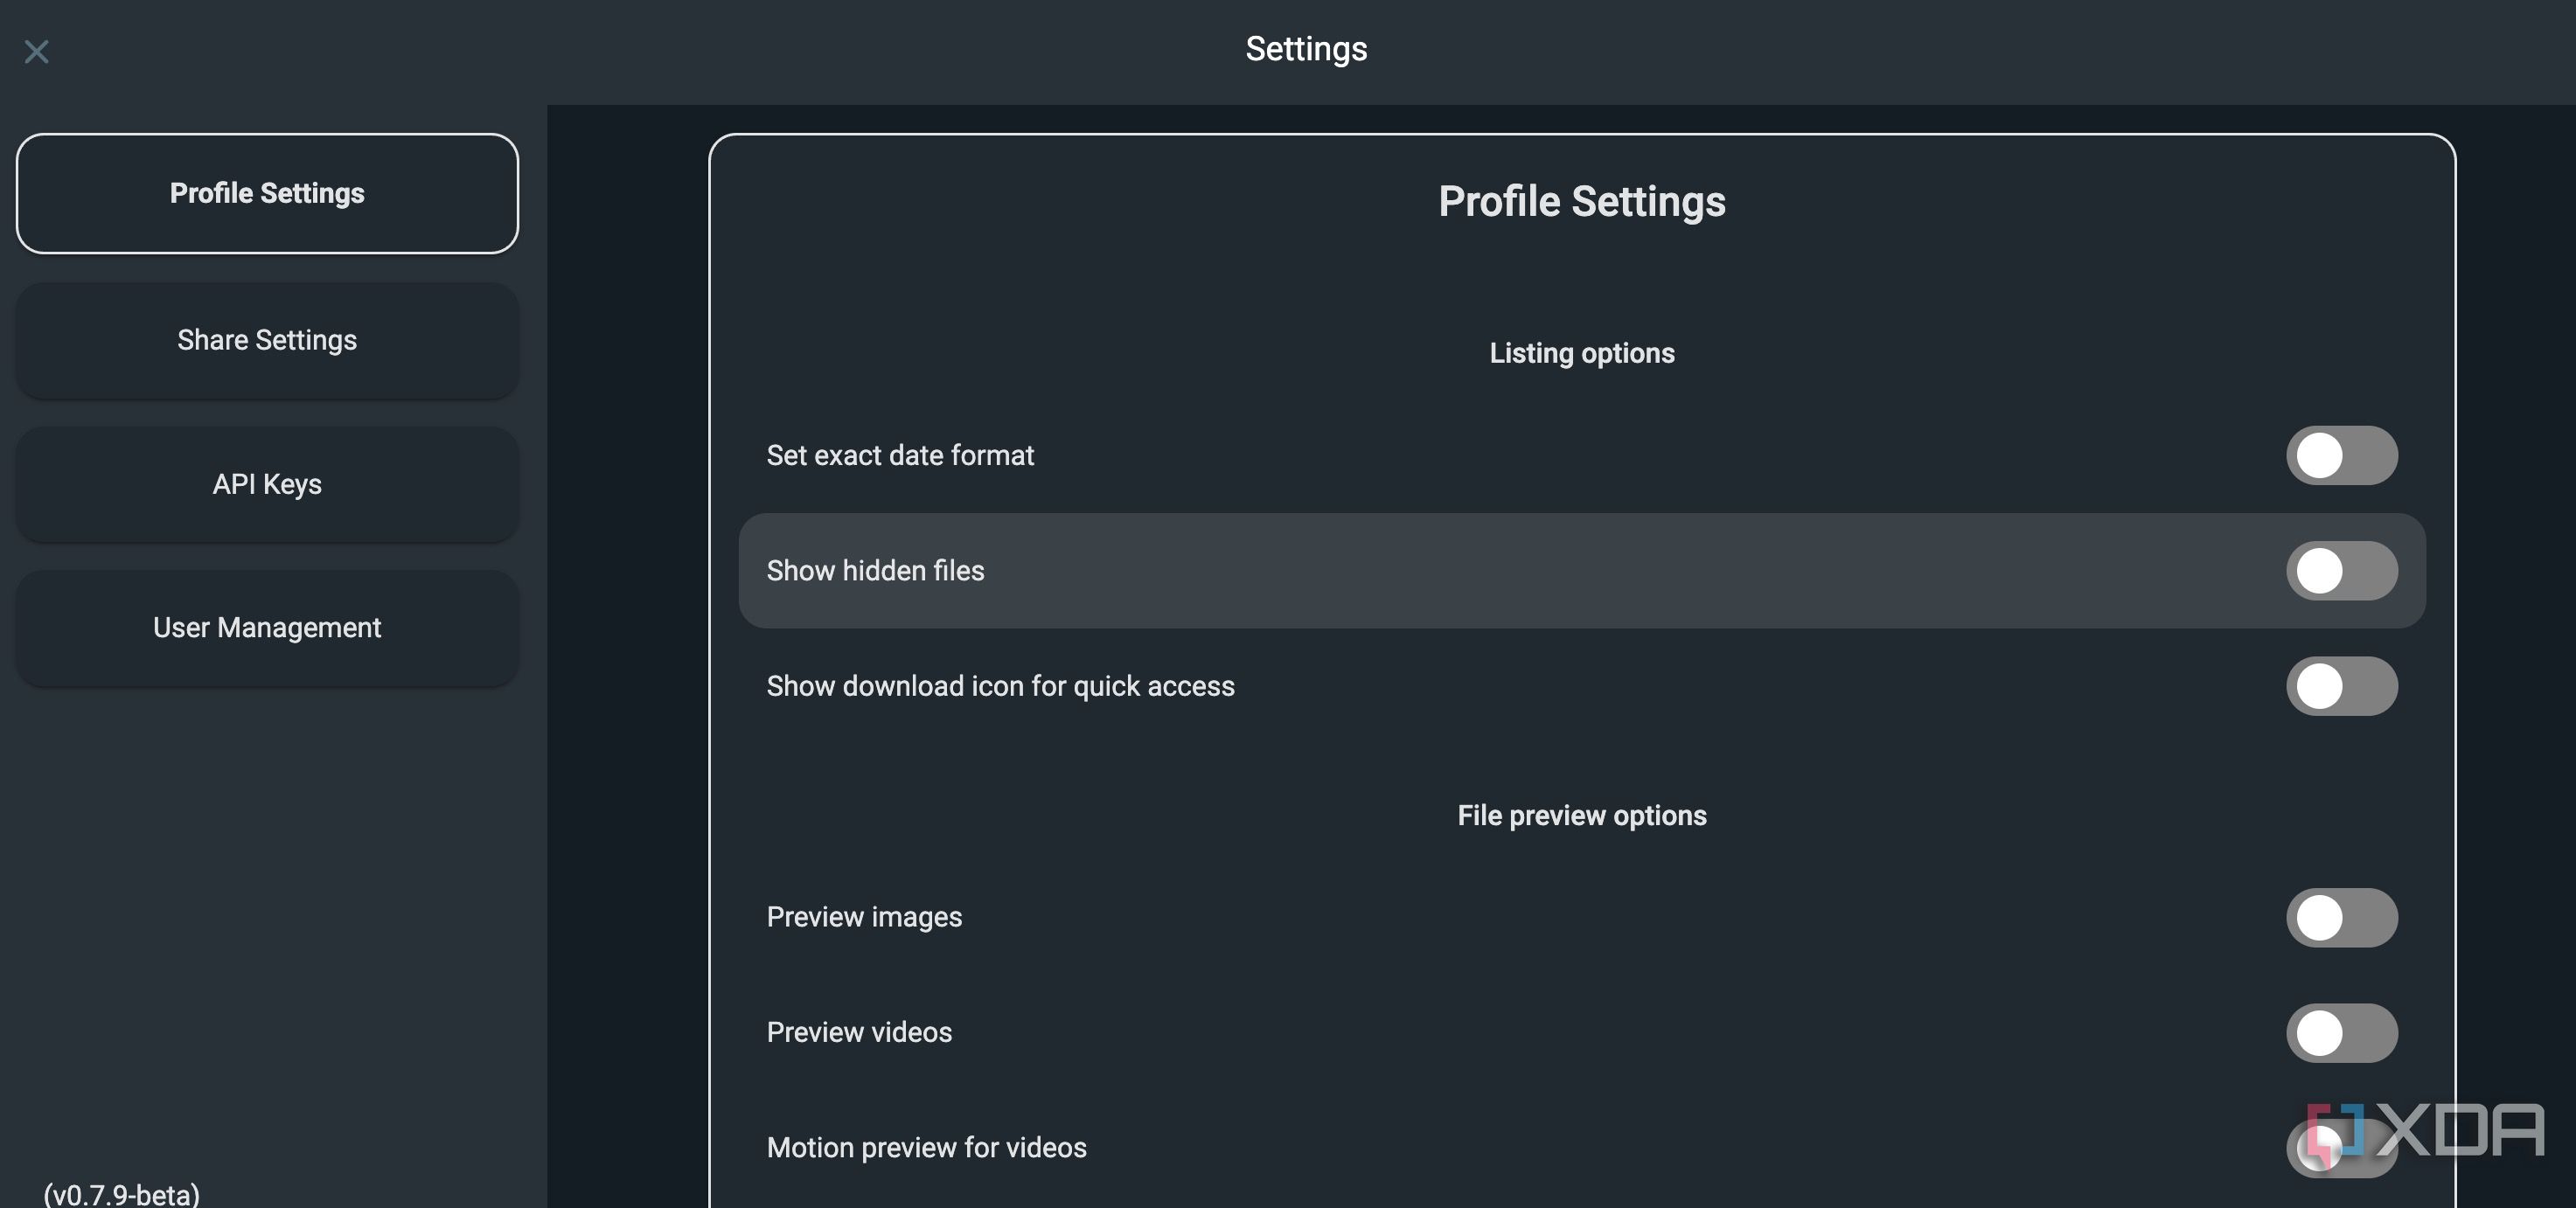Screen dimensions: 2576x1208
Task: Click the "Set exact date format" label text
Action: [900, 456]
